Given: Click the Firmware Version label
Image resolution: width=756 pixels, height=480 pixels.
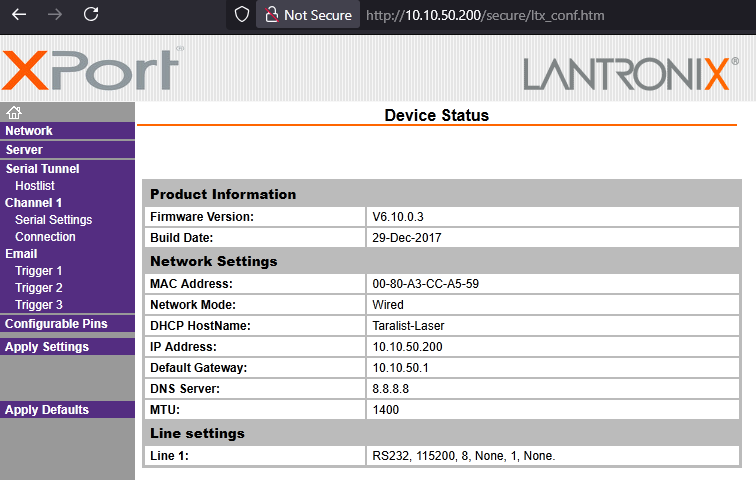Looking at the screenshot, I should (x=202, y=217).
